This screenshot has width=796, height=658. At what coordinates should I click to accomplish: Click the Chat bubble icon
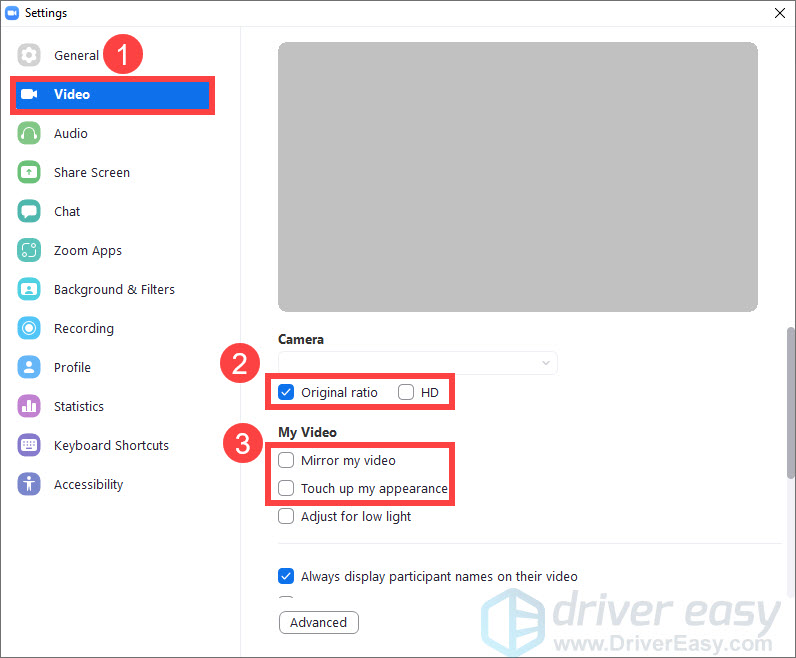pos(29,212)
